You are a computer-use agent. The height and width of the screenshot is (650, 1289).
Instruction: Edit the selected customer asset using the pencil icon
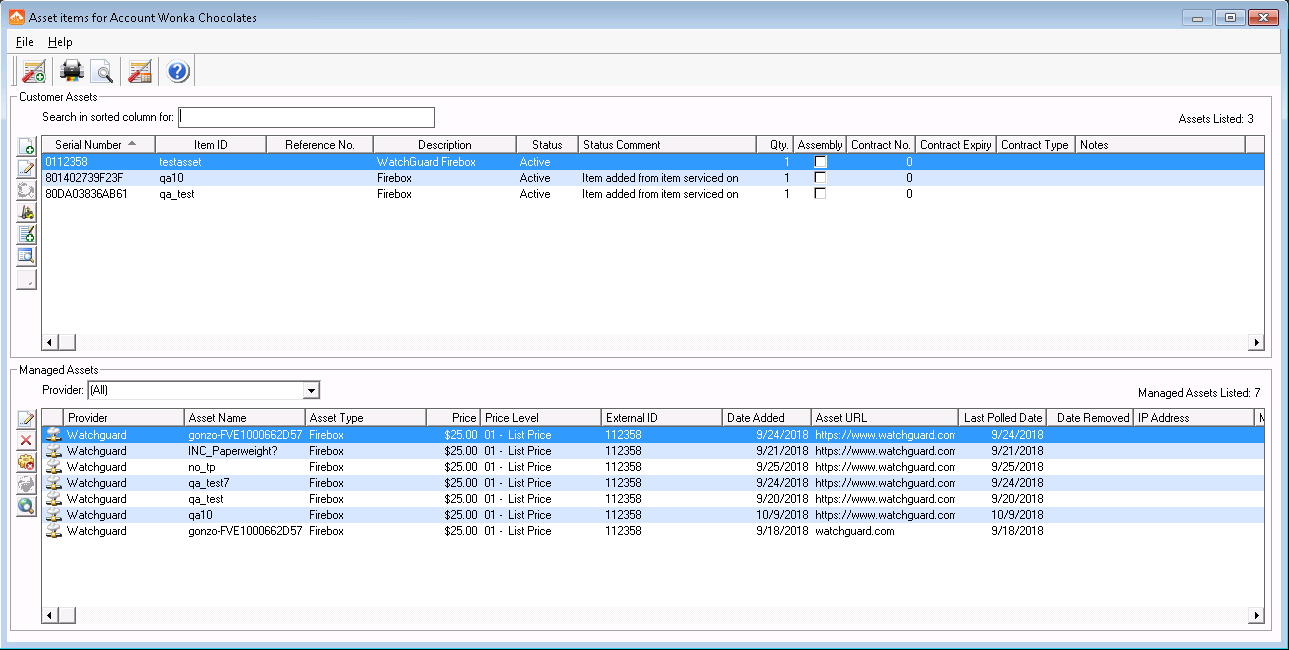point(27,168)
